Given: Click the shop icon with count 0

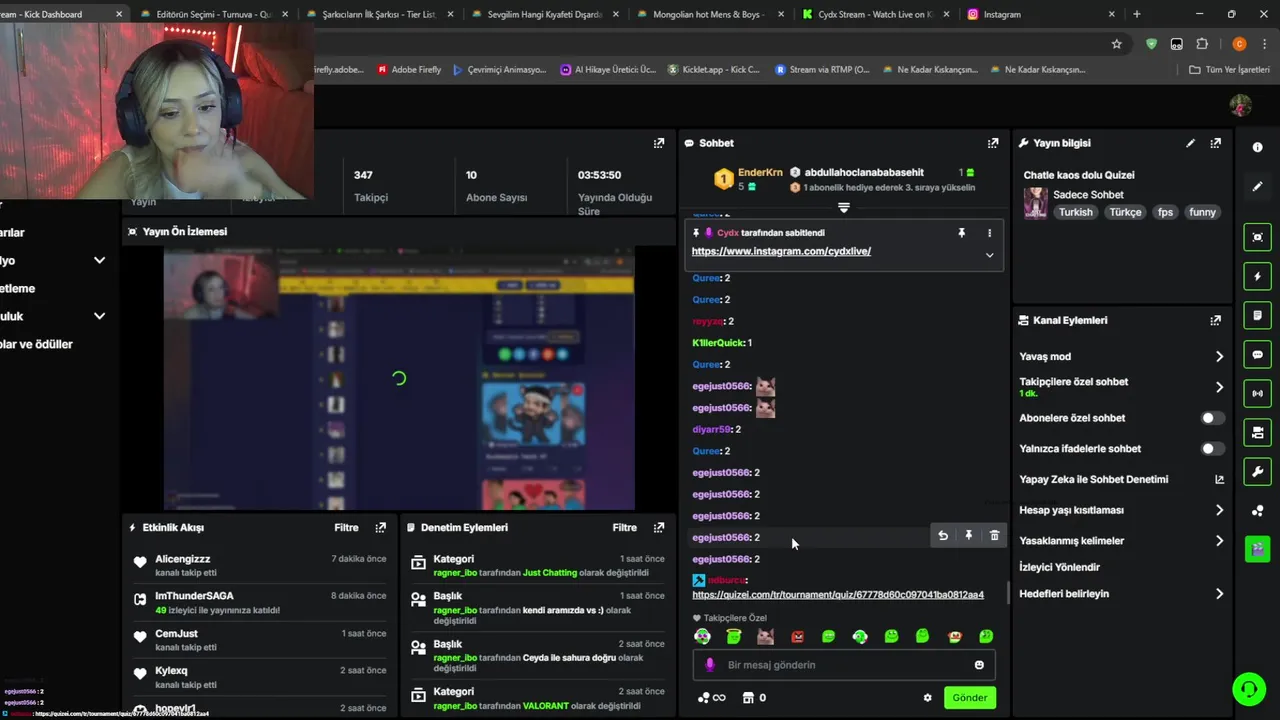Looking at the screenshot, I should (x=754, y=698).
